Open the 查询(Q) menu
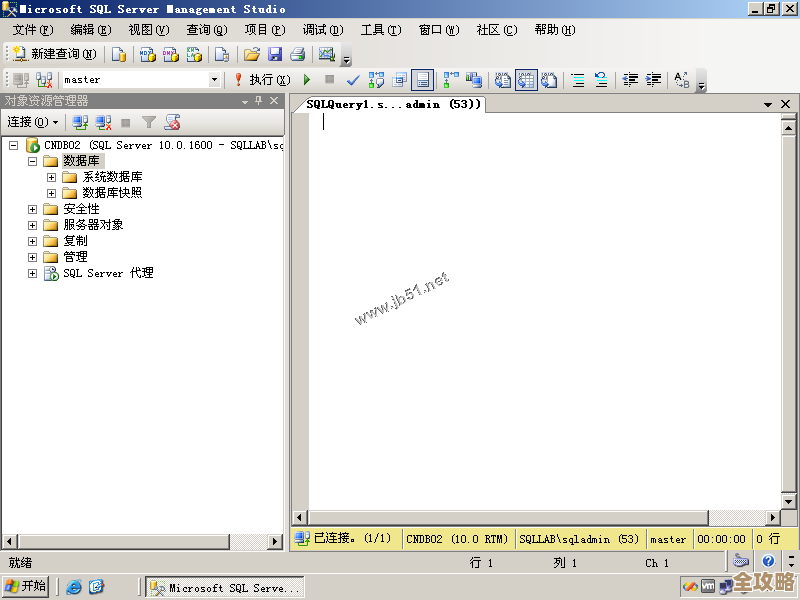The height and width of the screenshot is (600, 800). point(205,30)
